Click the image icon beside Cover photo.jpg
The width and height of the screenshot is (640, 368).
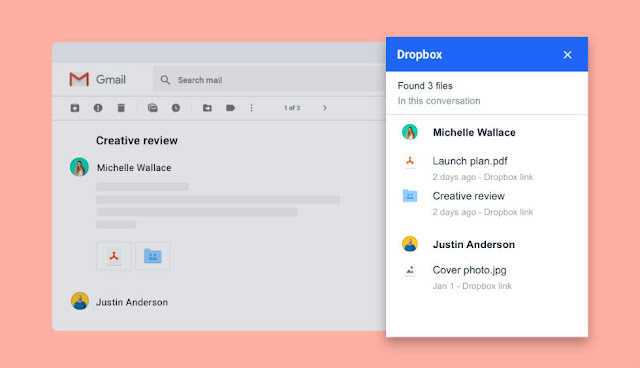pyautogui.click(x=410, y=270)
